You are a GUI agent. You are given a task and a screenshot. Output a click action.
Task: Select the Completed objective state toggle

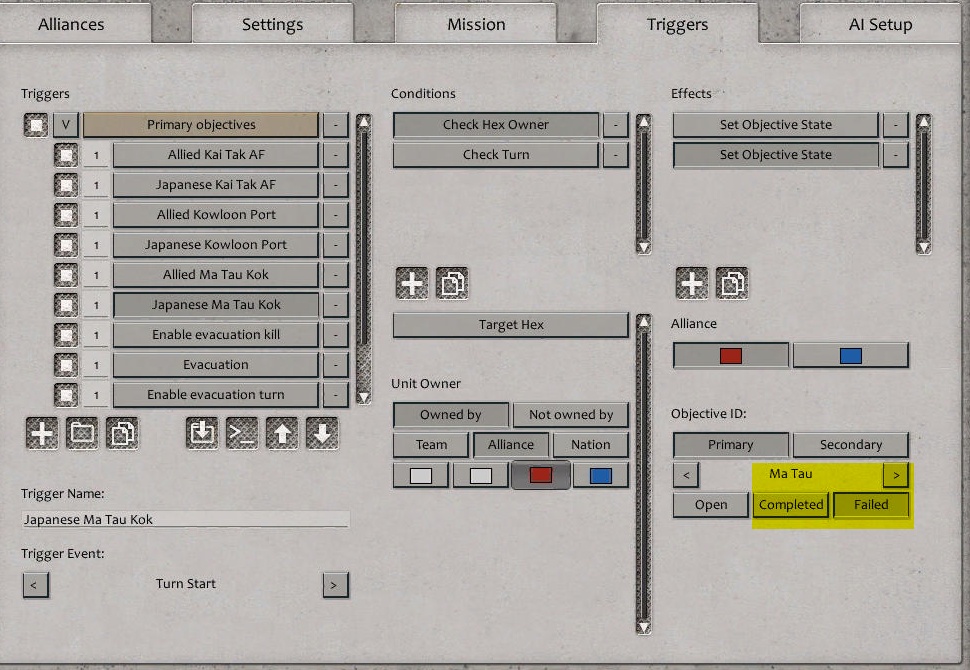click(790, 505)
